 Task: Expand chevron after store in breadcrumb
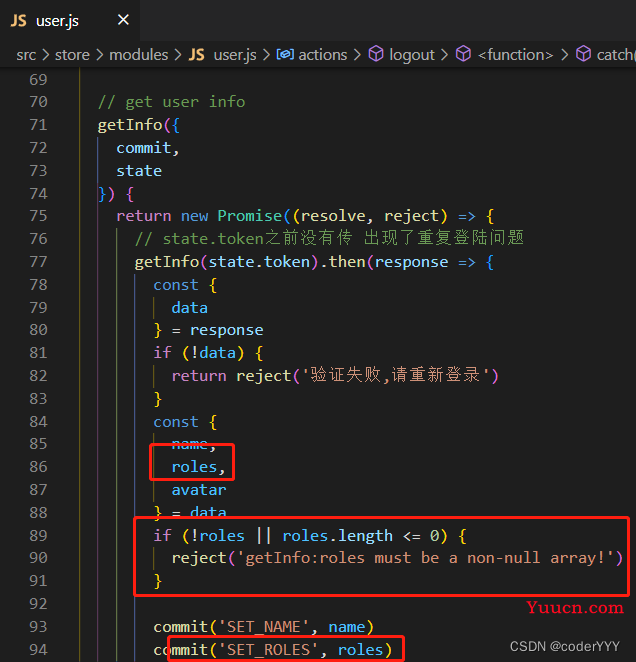pos(100,55)
